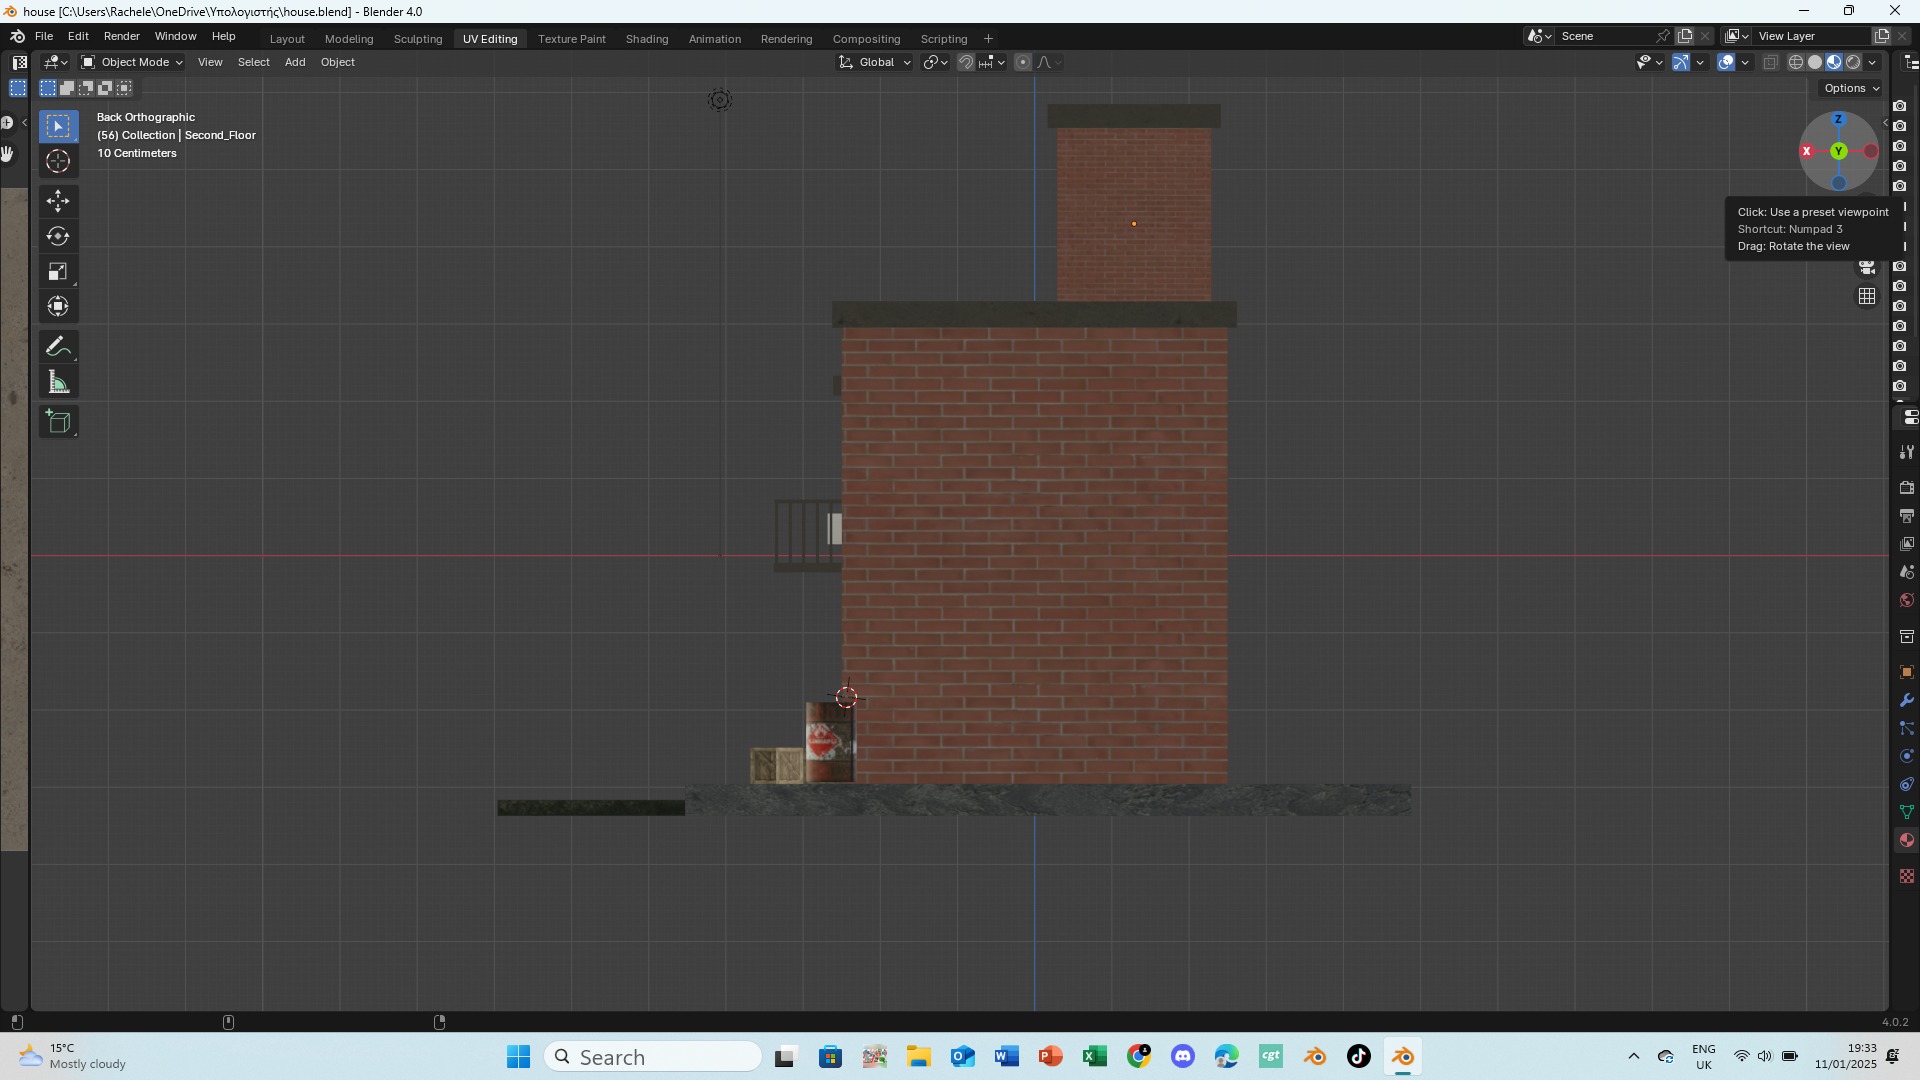Open the selectability and visibility dropdown
This screenshot has height=1080, width=1920.
1649,62
